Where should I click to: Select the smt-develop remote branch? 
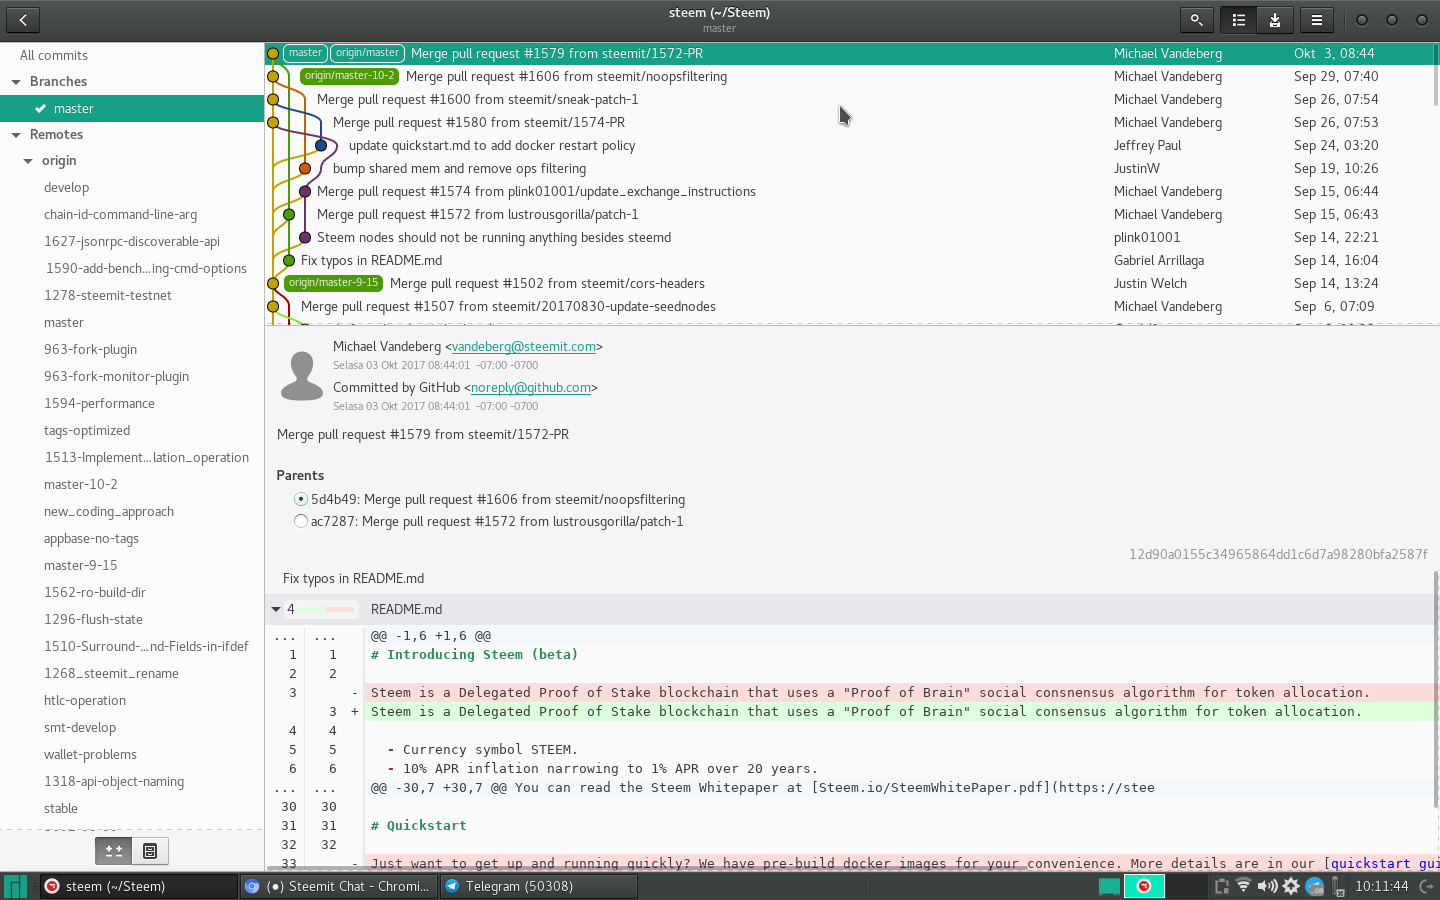[132, 727]
